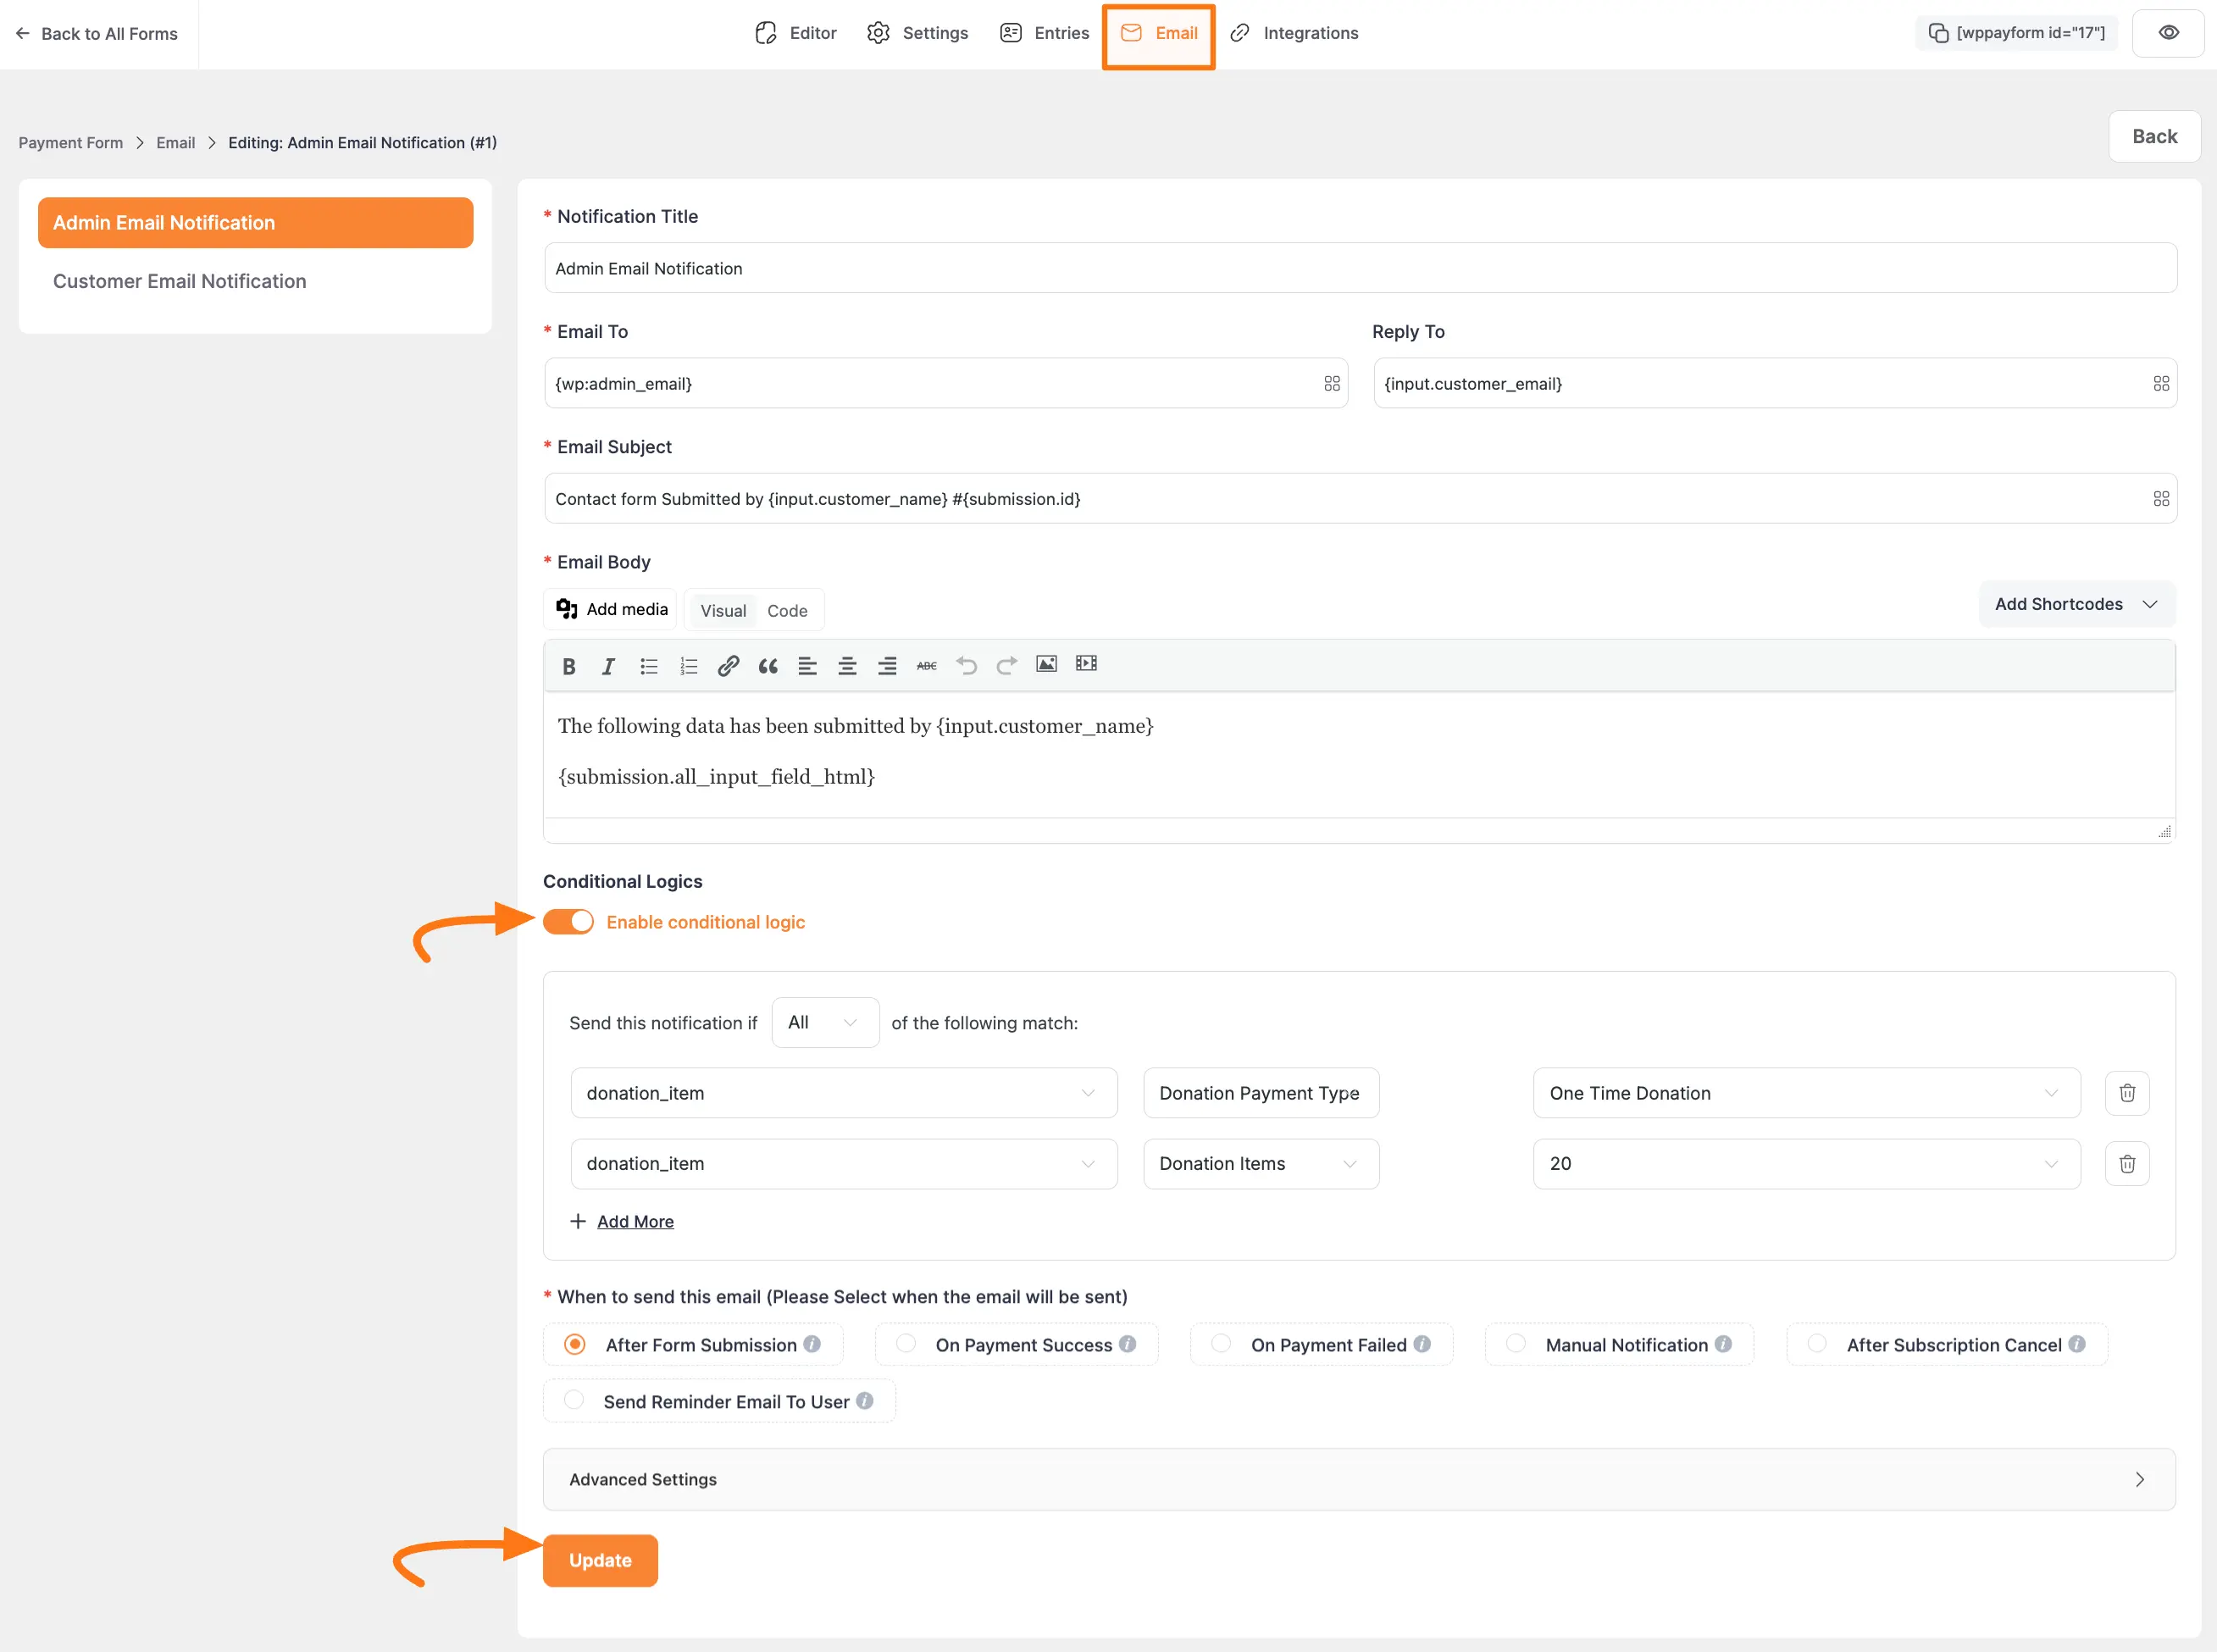This screenshot has height=1652, width=2217.
Task: Open shortcodes picker beside Email To field
Action: [x=1331, y=382]
